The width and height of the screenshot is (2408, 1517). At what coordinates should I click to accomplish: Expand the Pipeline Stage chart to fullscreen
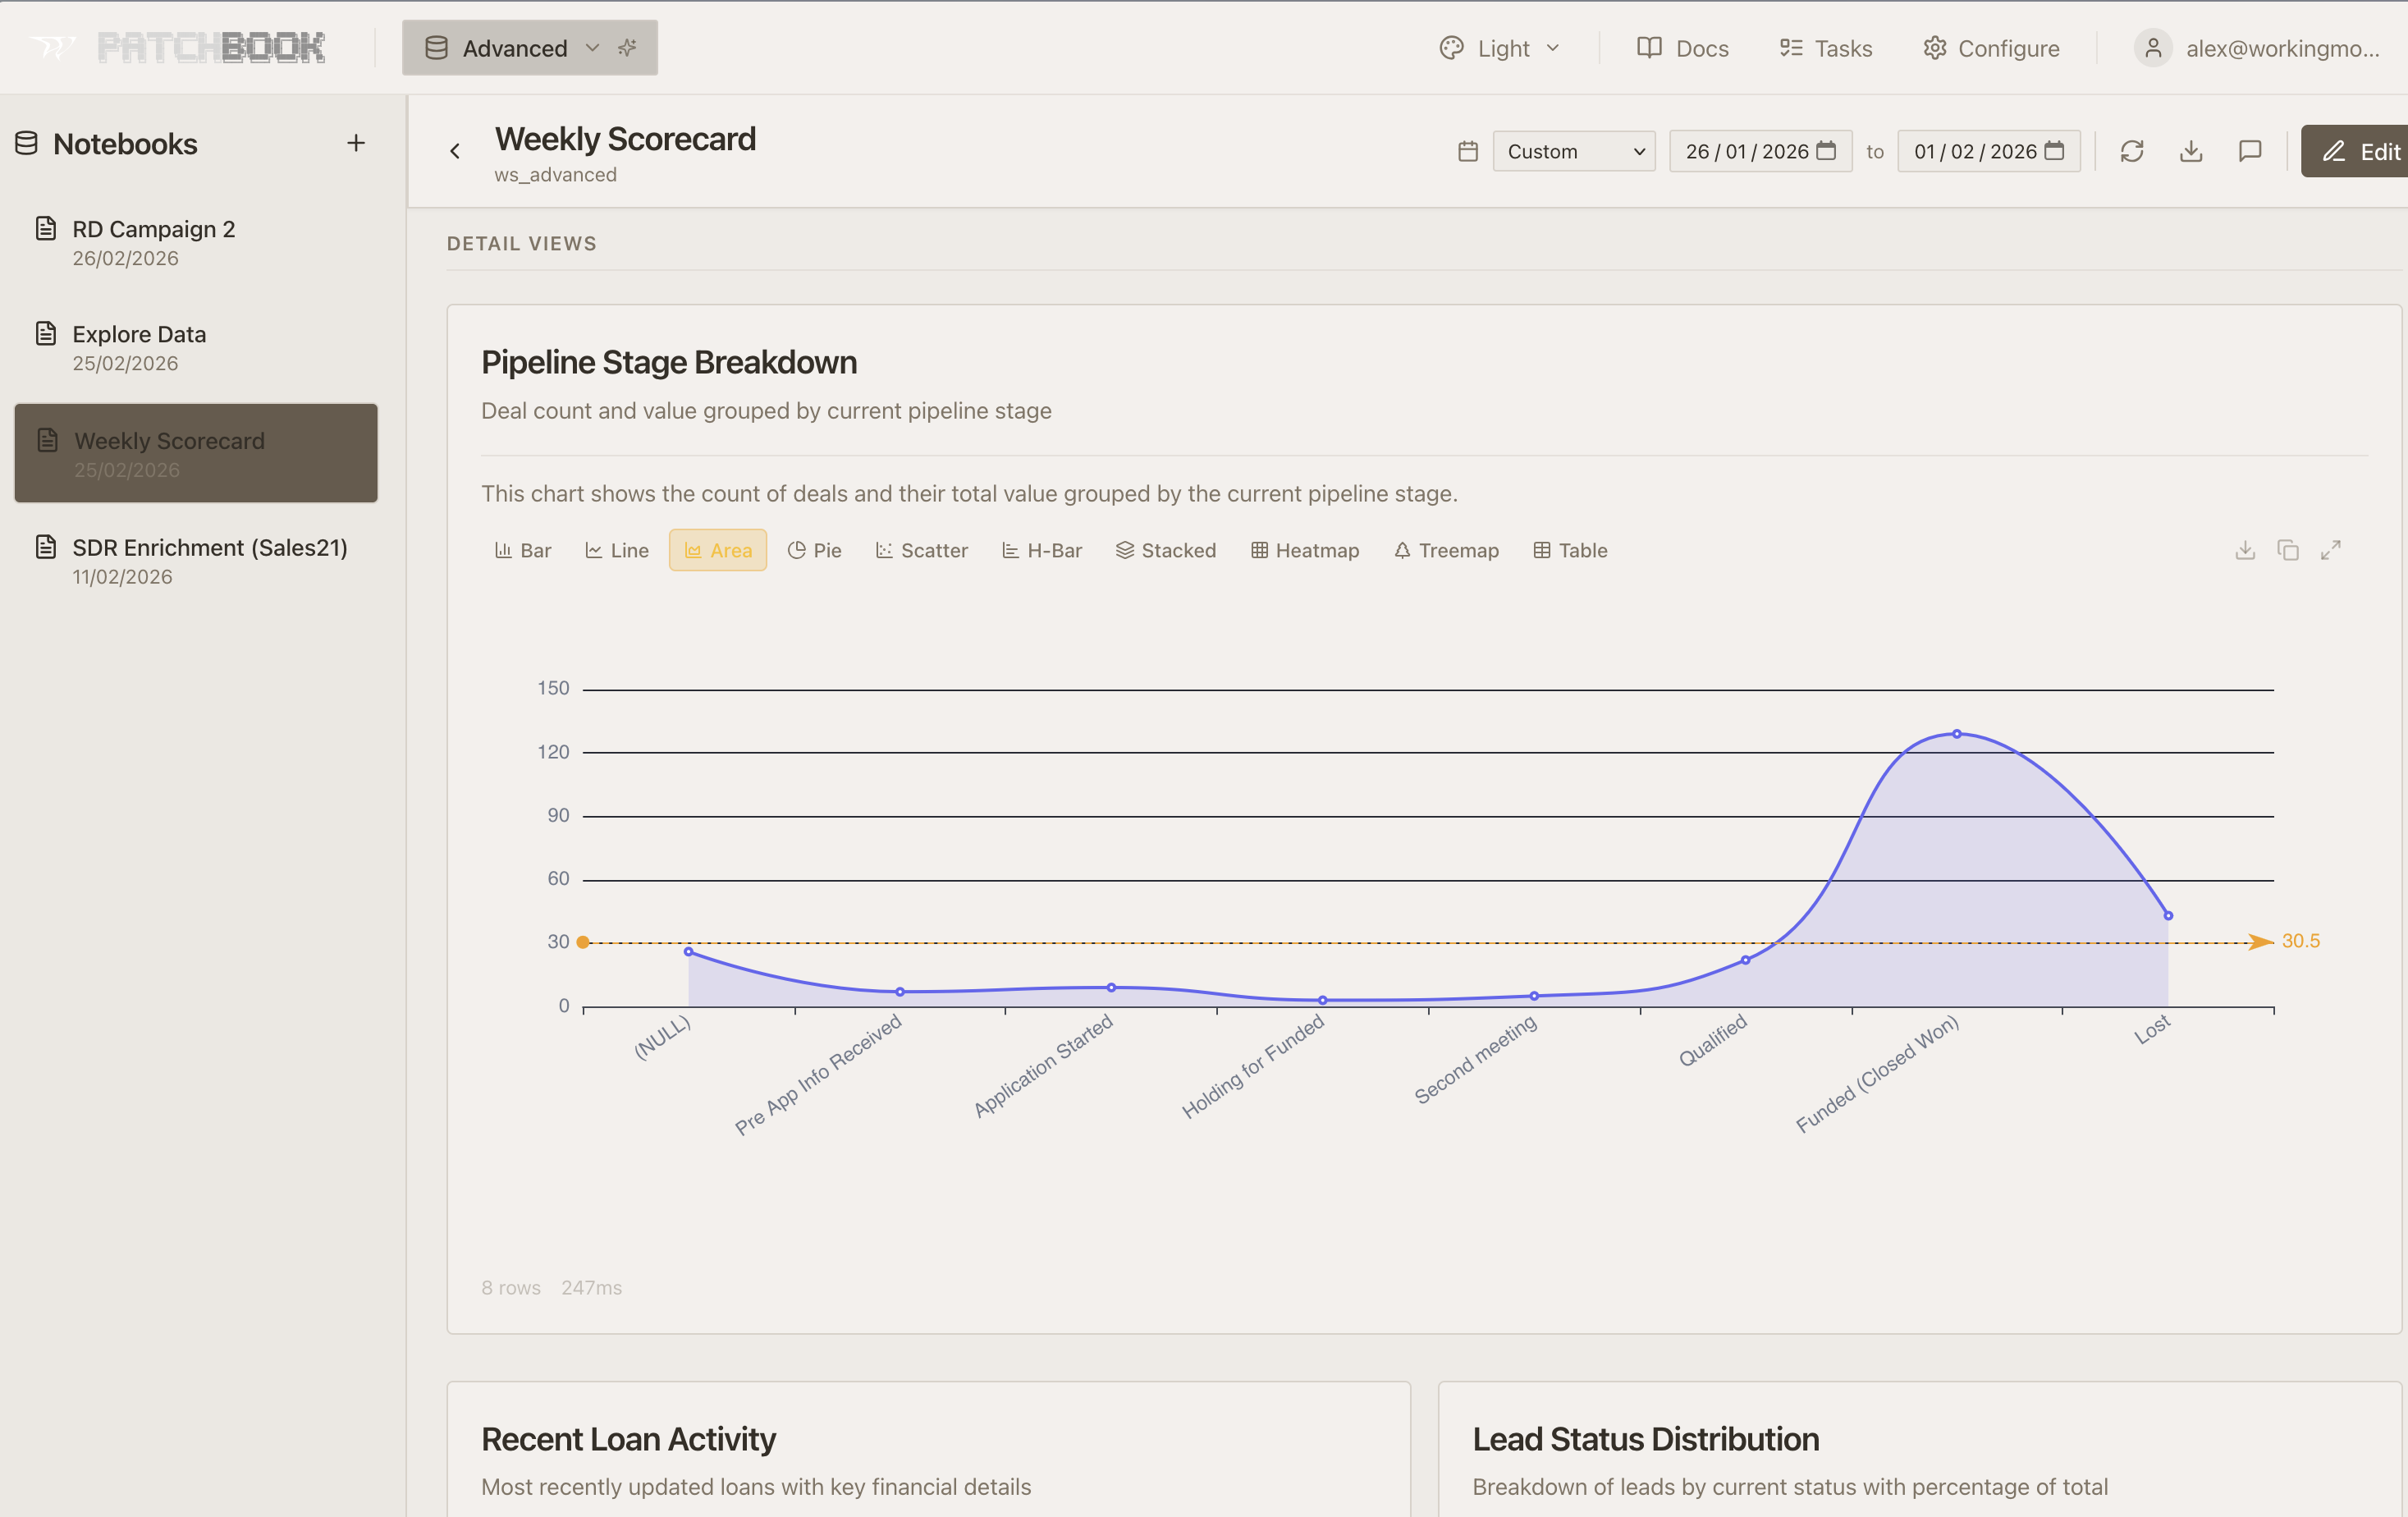pyautogui.click(x=2332, y=549)
